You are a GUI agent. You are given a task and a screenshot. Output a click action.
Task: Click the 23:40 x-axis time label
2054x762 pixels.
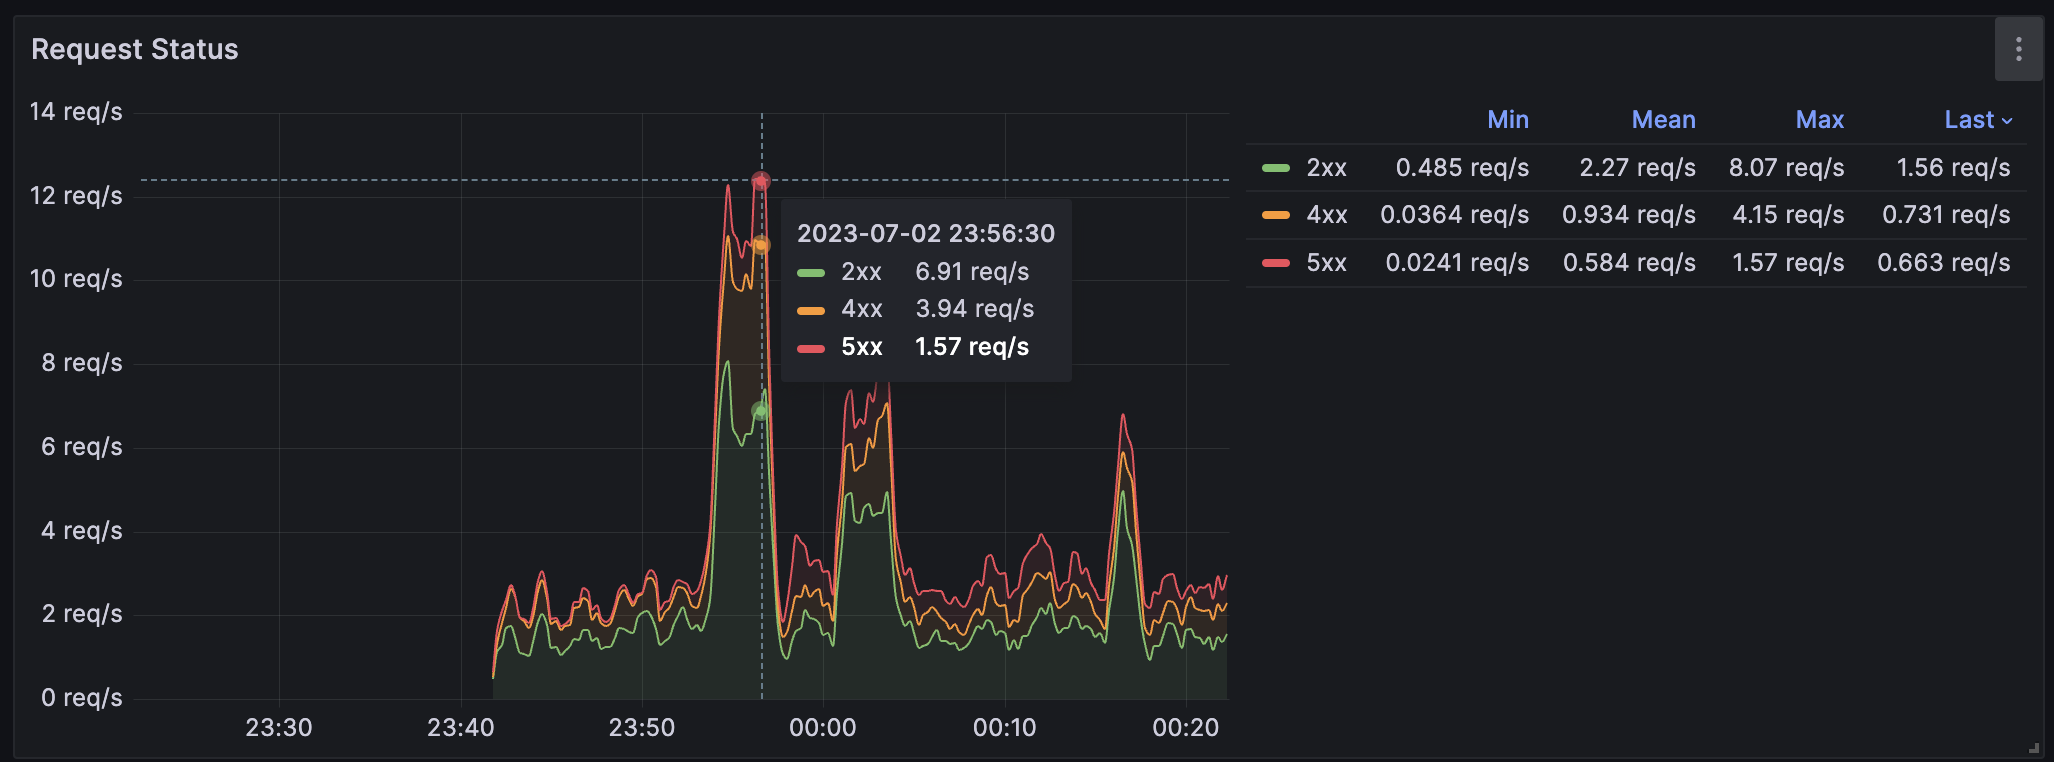pyautogui.click(x=461, y=728)
